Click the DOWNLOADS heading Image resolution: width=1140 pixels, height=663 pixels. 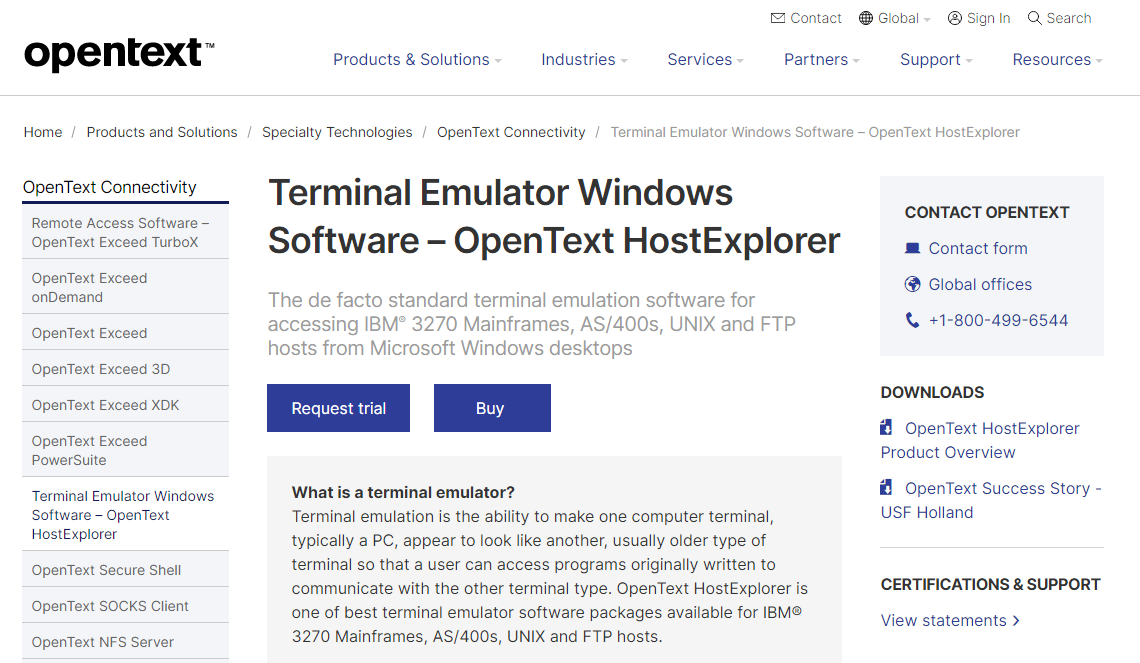932,393
